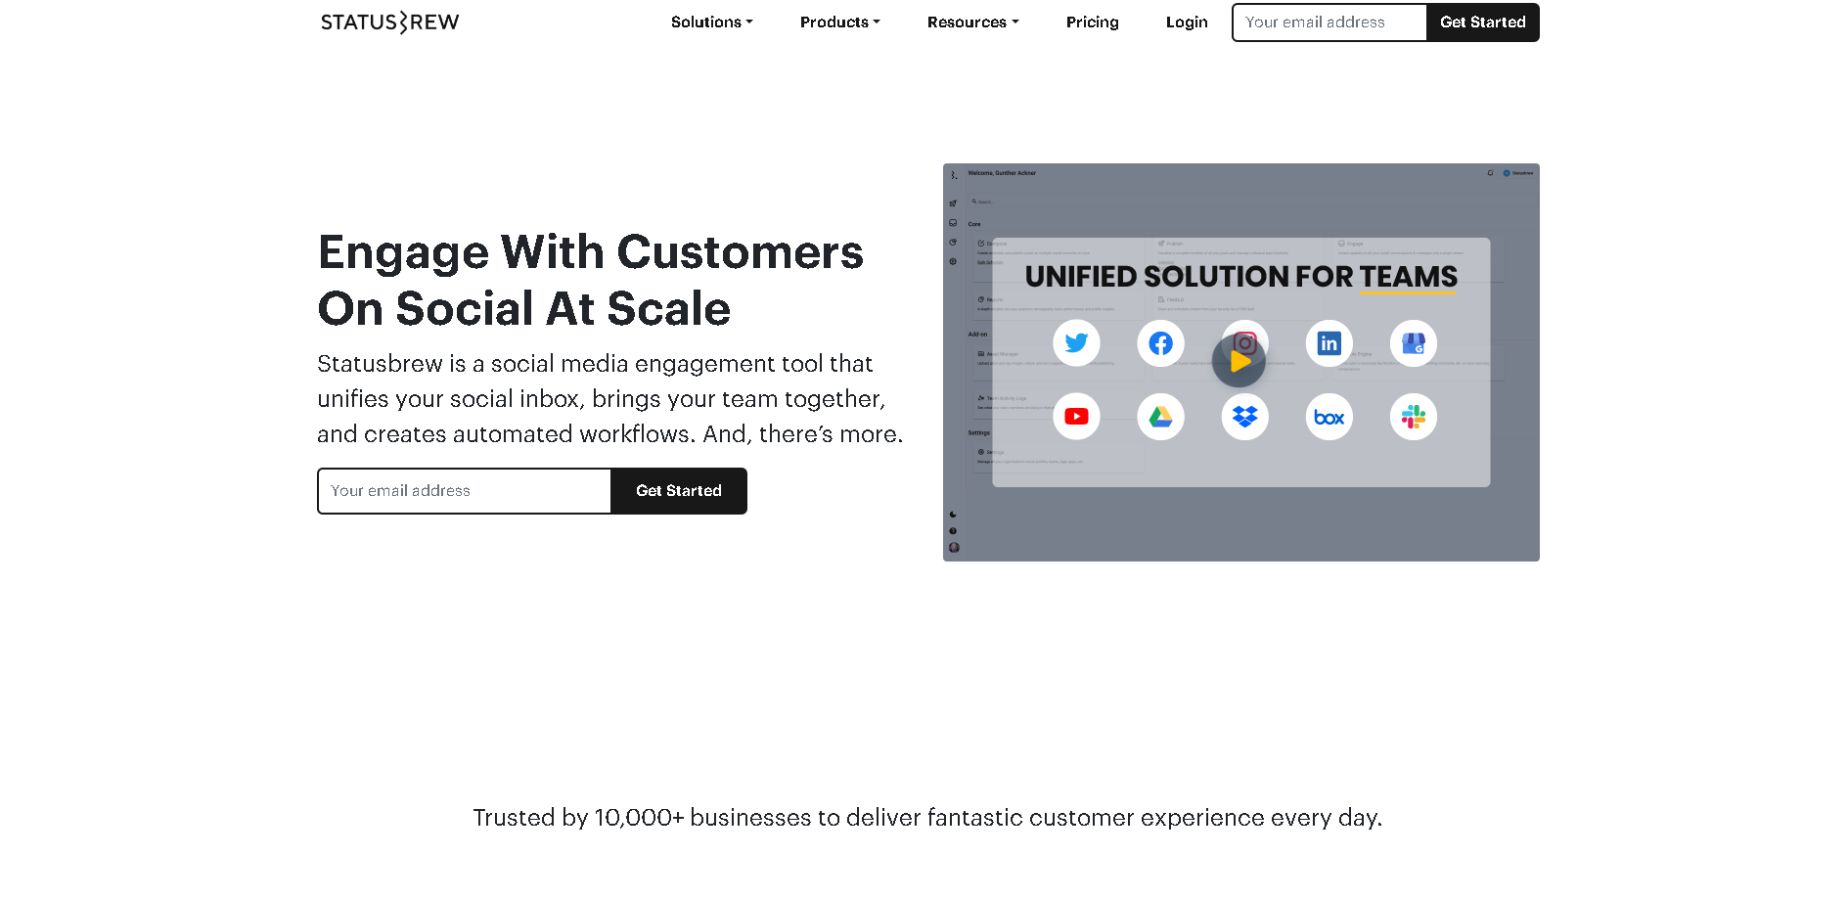
Task: Click the Dropbox icon in video
Action: click(x=1245, y=416)
